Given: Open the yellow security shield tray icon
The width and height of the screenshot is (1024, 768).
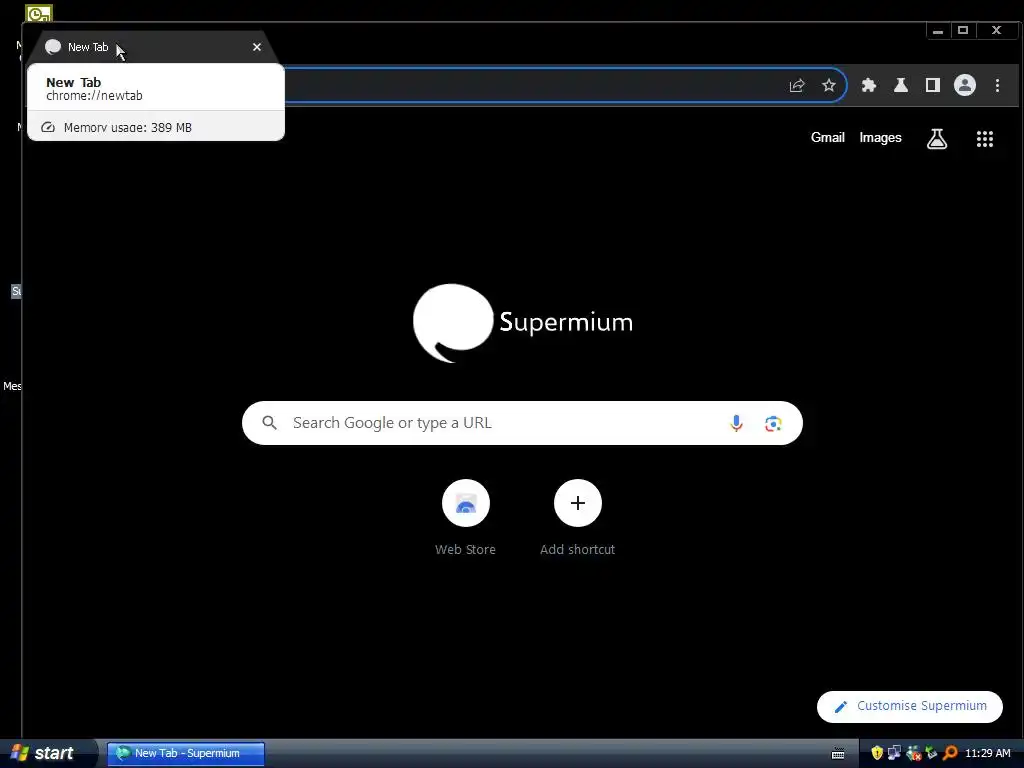Looking at the screenshot, I should 877,753.
